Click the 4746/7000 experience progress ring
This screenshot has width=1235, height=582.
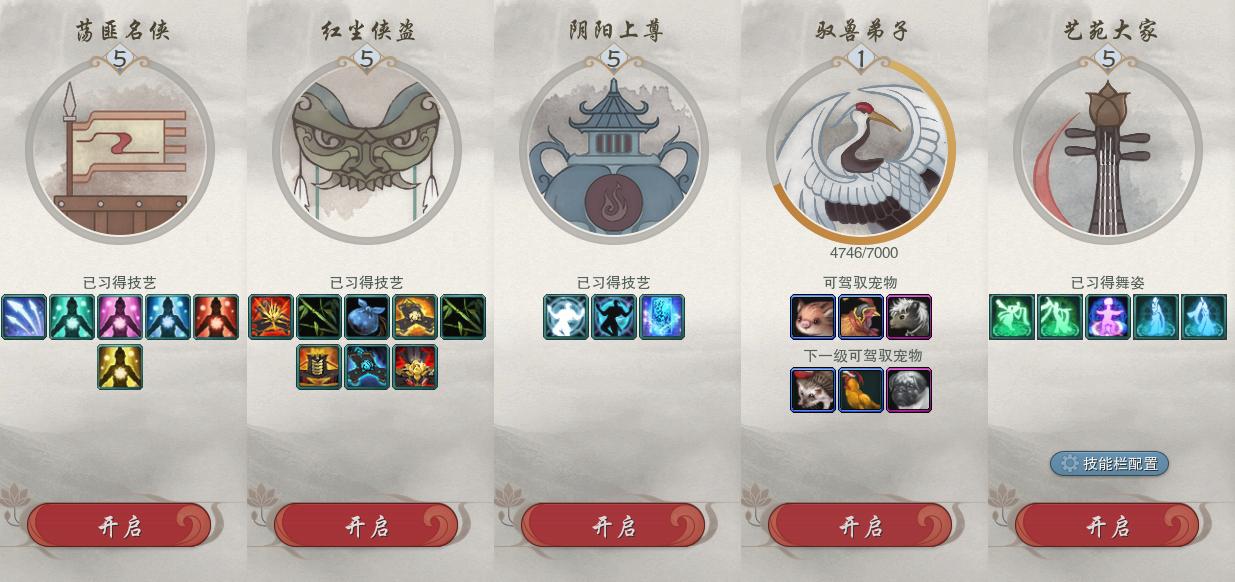coord(861,150)
